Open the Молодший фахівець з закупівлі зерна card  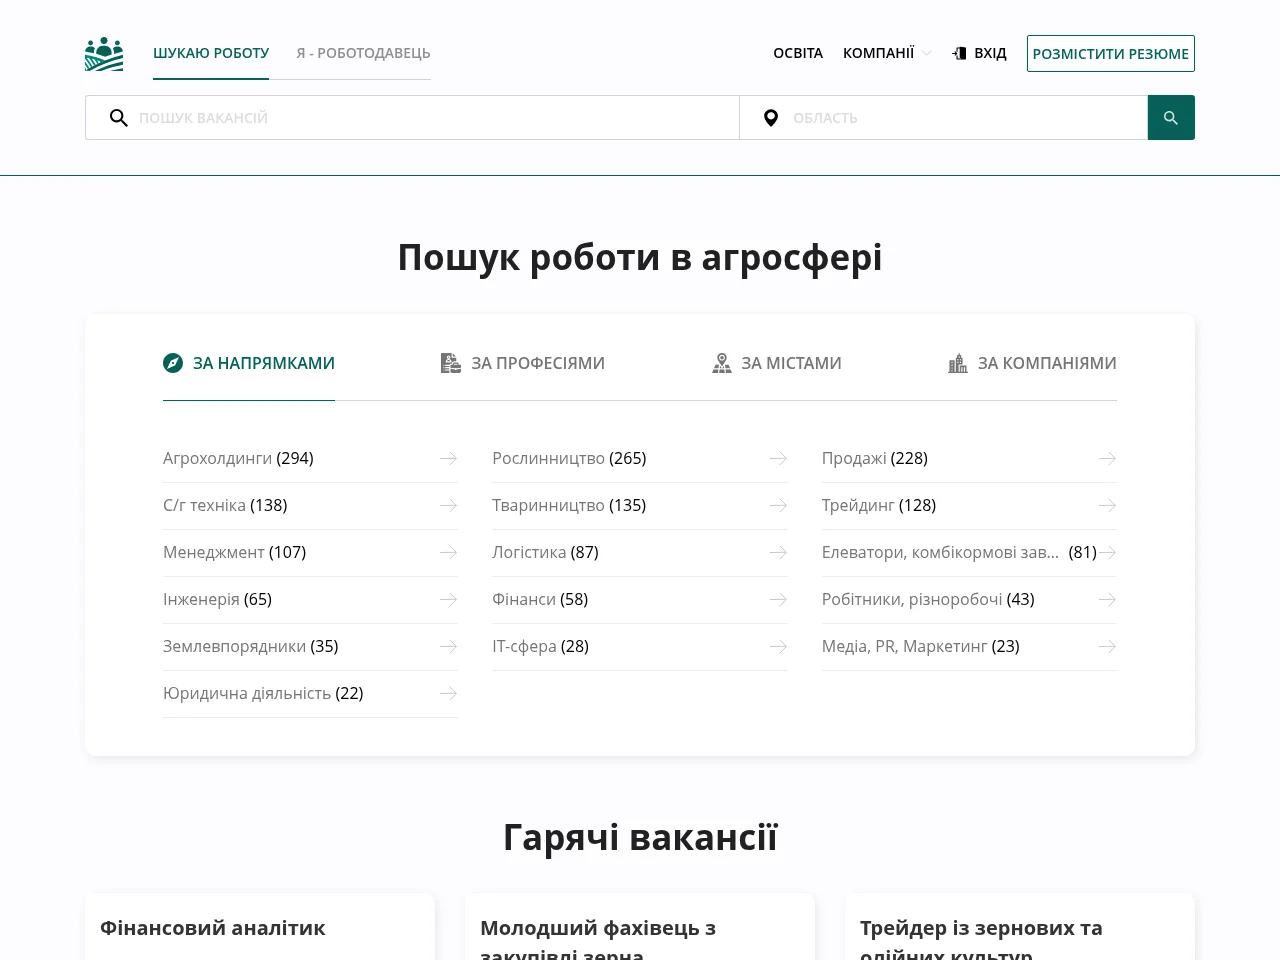pyautogui.click(x=640, y=927)
